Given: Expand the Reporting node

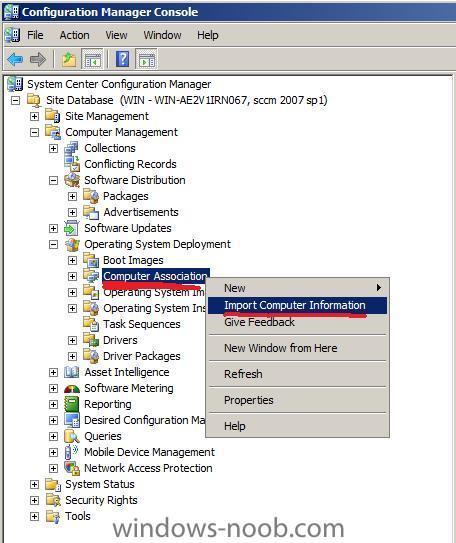Looking at the screenshot, I should 53,404.
